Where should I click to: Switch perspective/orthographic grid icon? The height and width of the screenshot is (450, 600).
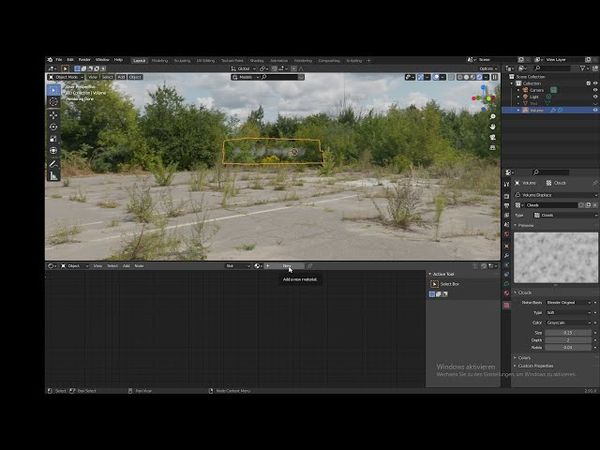tap(493, 147)
